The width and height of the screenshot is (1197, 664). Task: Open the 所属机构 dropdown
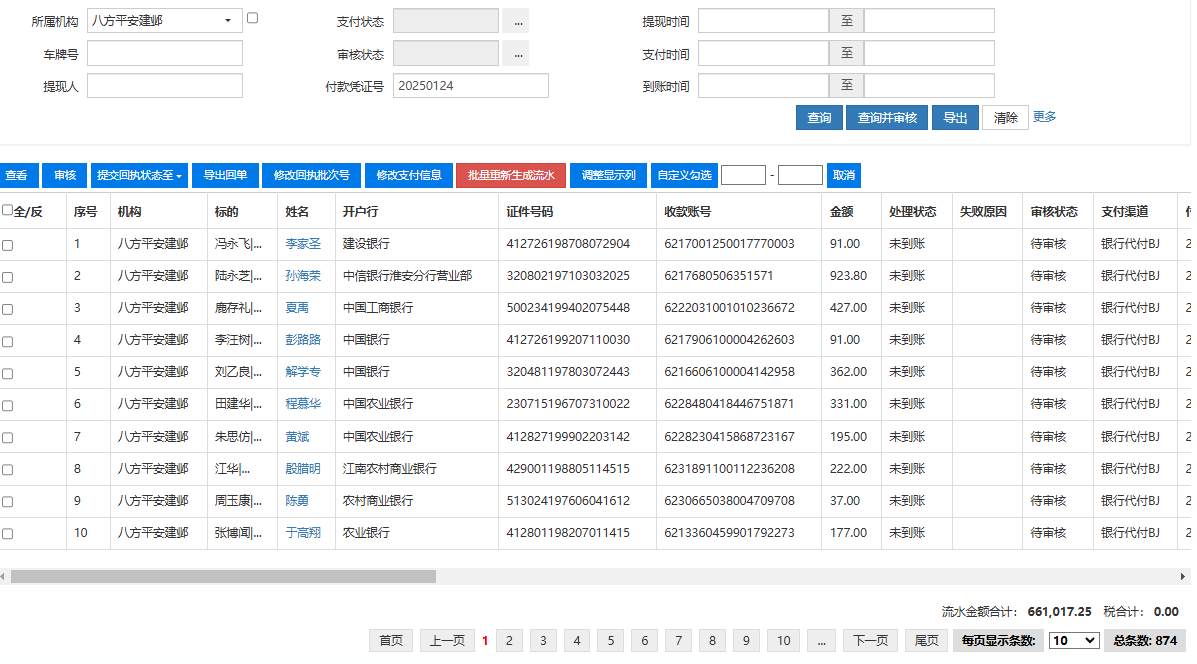[x=164, y=21]
